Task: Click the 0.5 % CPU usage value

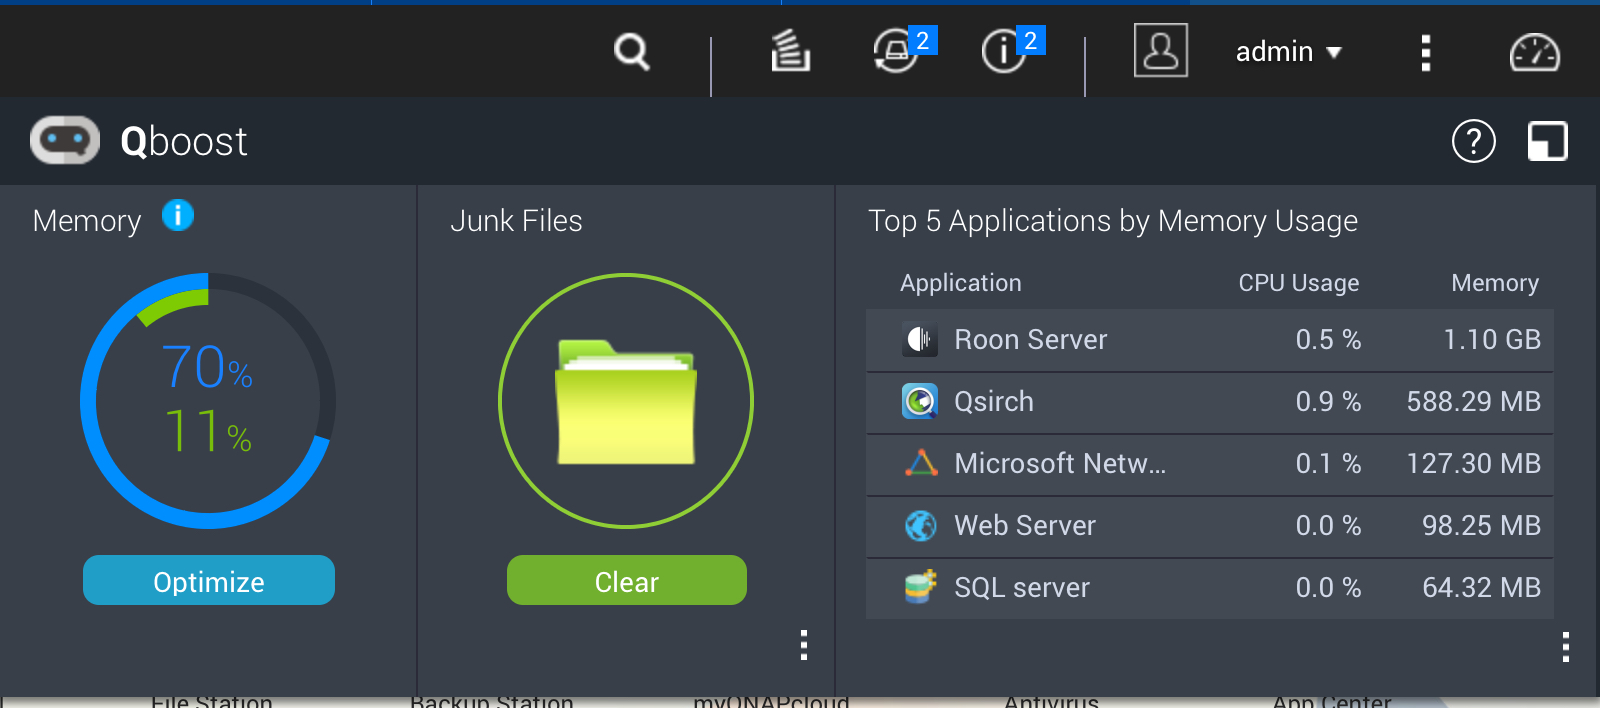Action: (1329, 340)
